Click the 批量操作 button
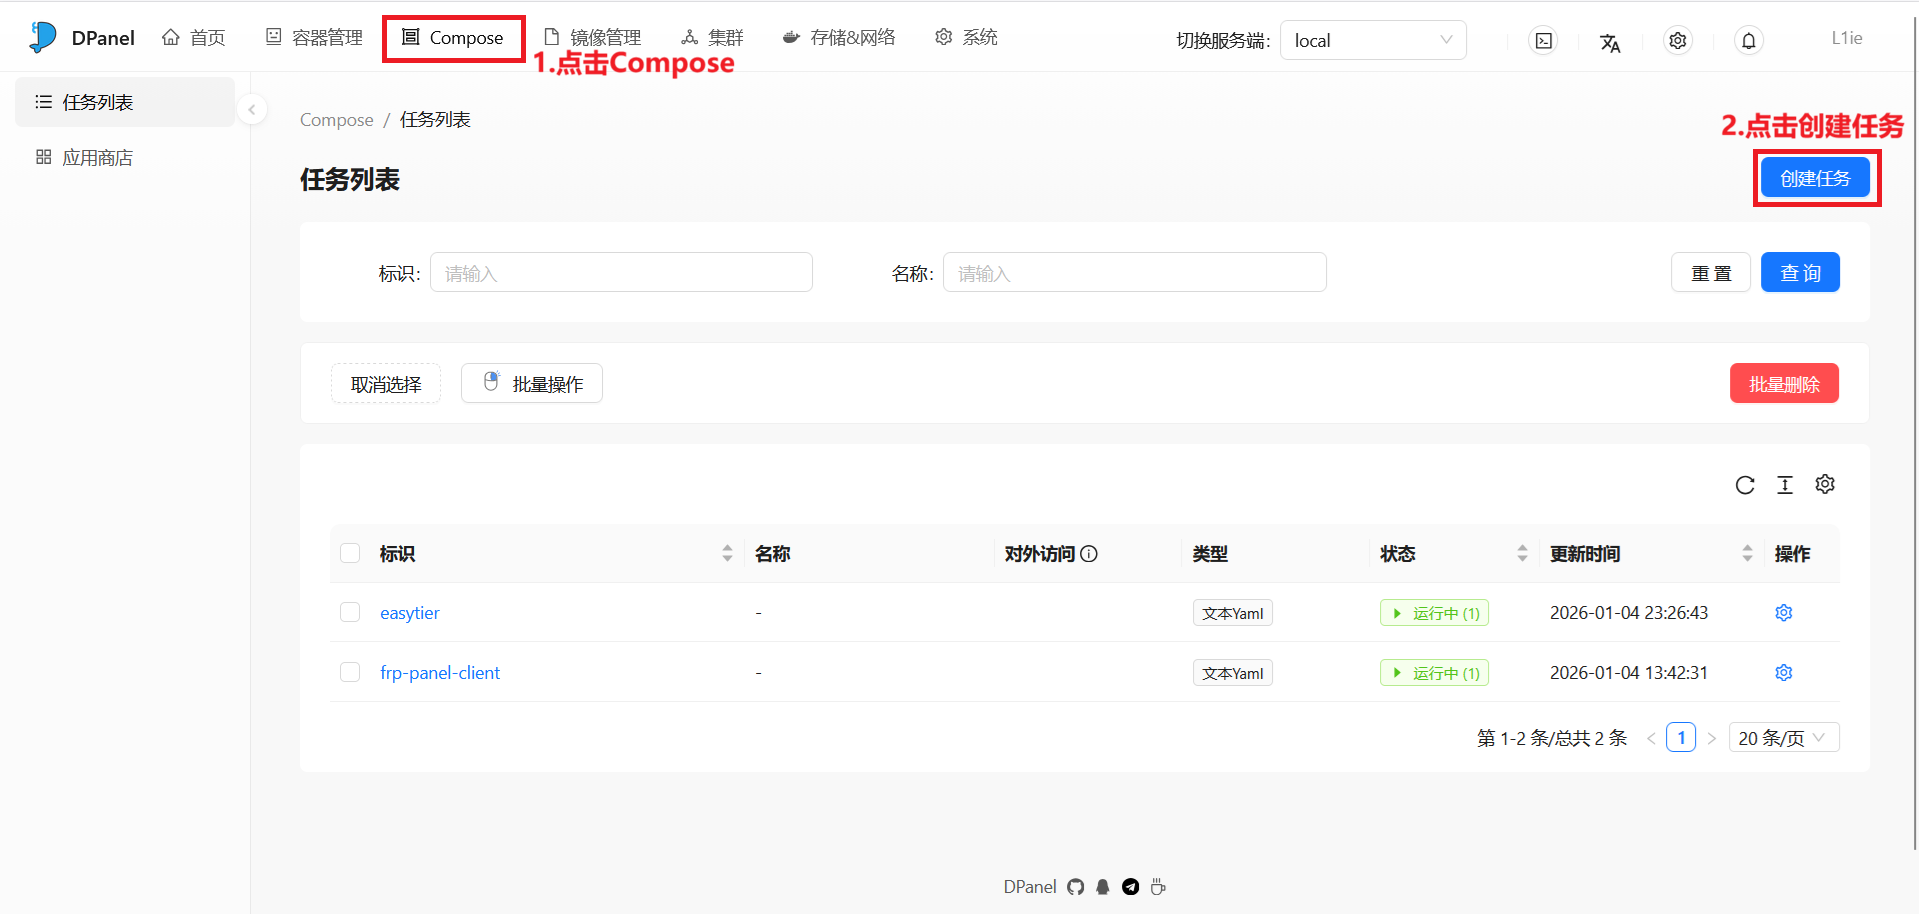1919x914 pixels. point(532,383)
